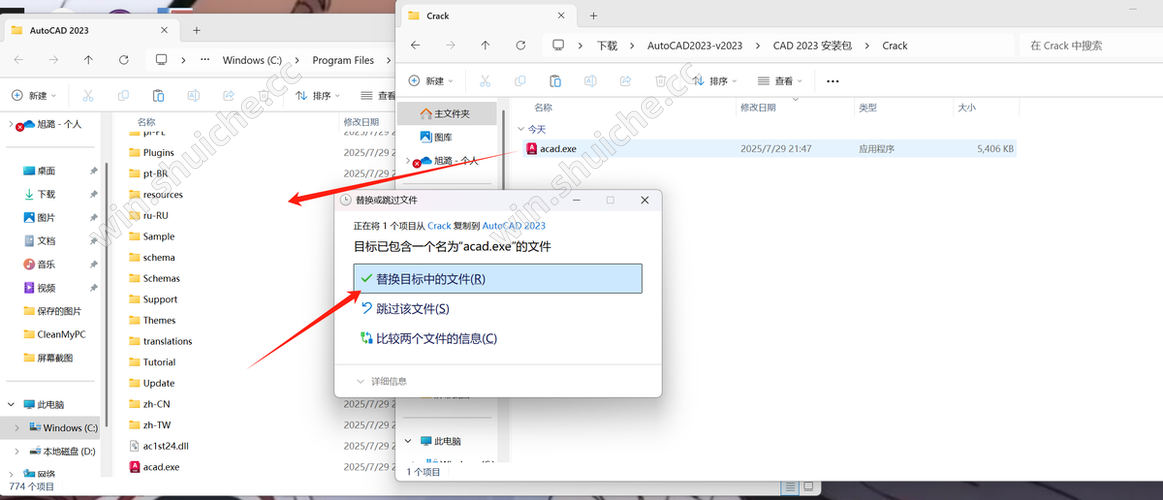1163x500 pixels.
Task: Click the Copy icon in AutoCAD 2023 toolbar
Action: click(x=123, y=96)
